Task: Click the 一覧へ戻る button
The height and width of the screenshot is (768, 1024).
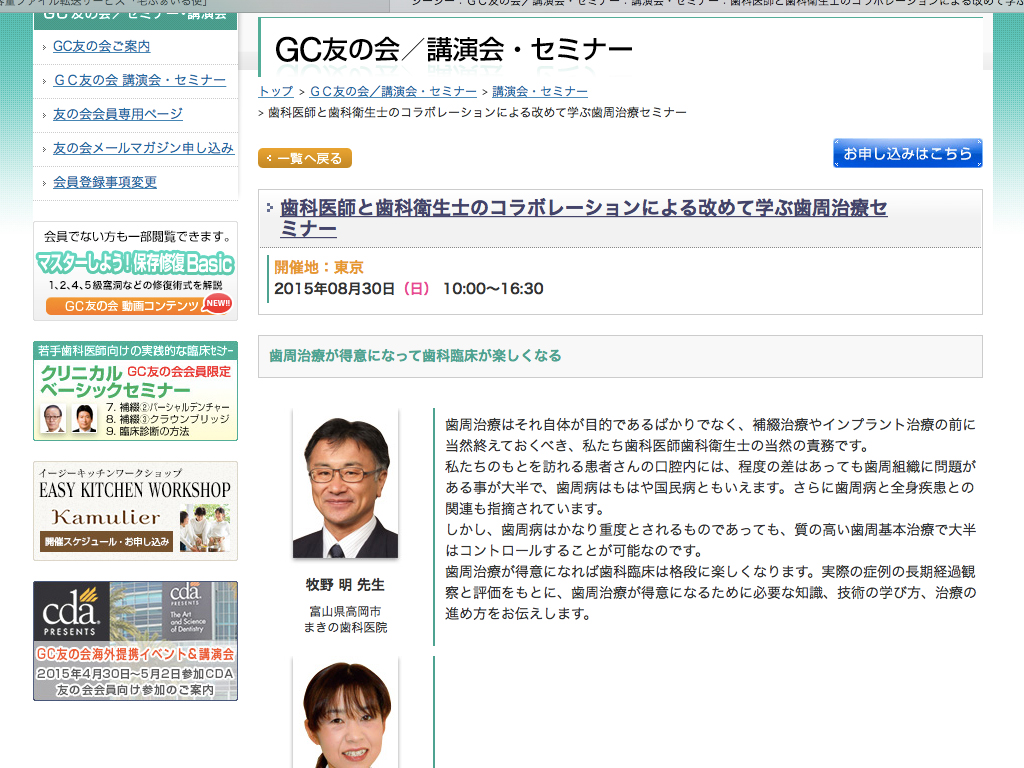Action: tap(305, 158)
